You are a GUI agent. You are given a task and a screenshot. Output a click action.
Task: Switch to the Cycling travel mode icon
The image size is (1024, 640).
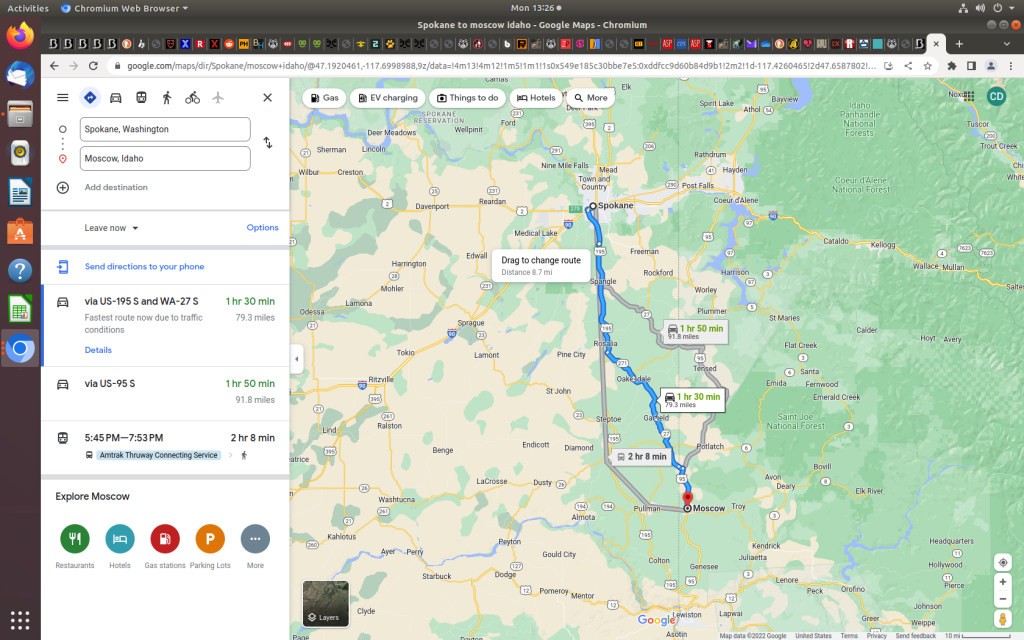[x=192, y=98]
